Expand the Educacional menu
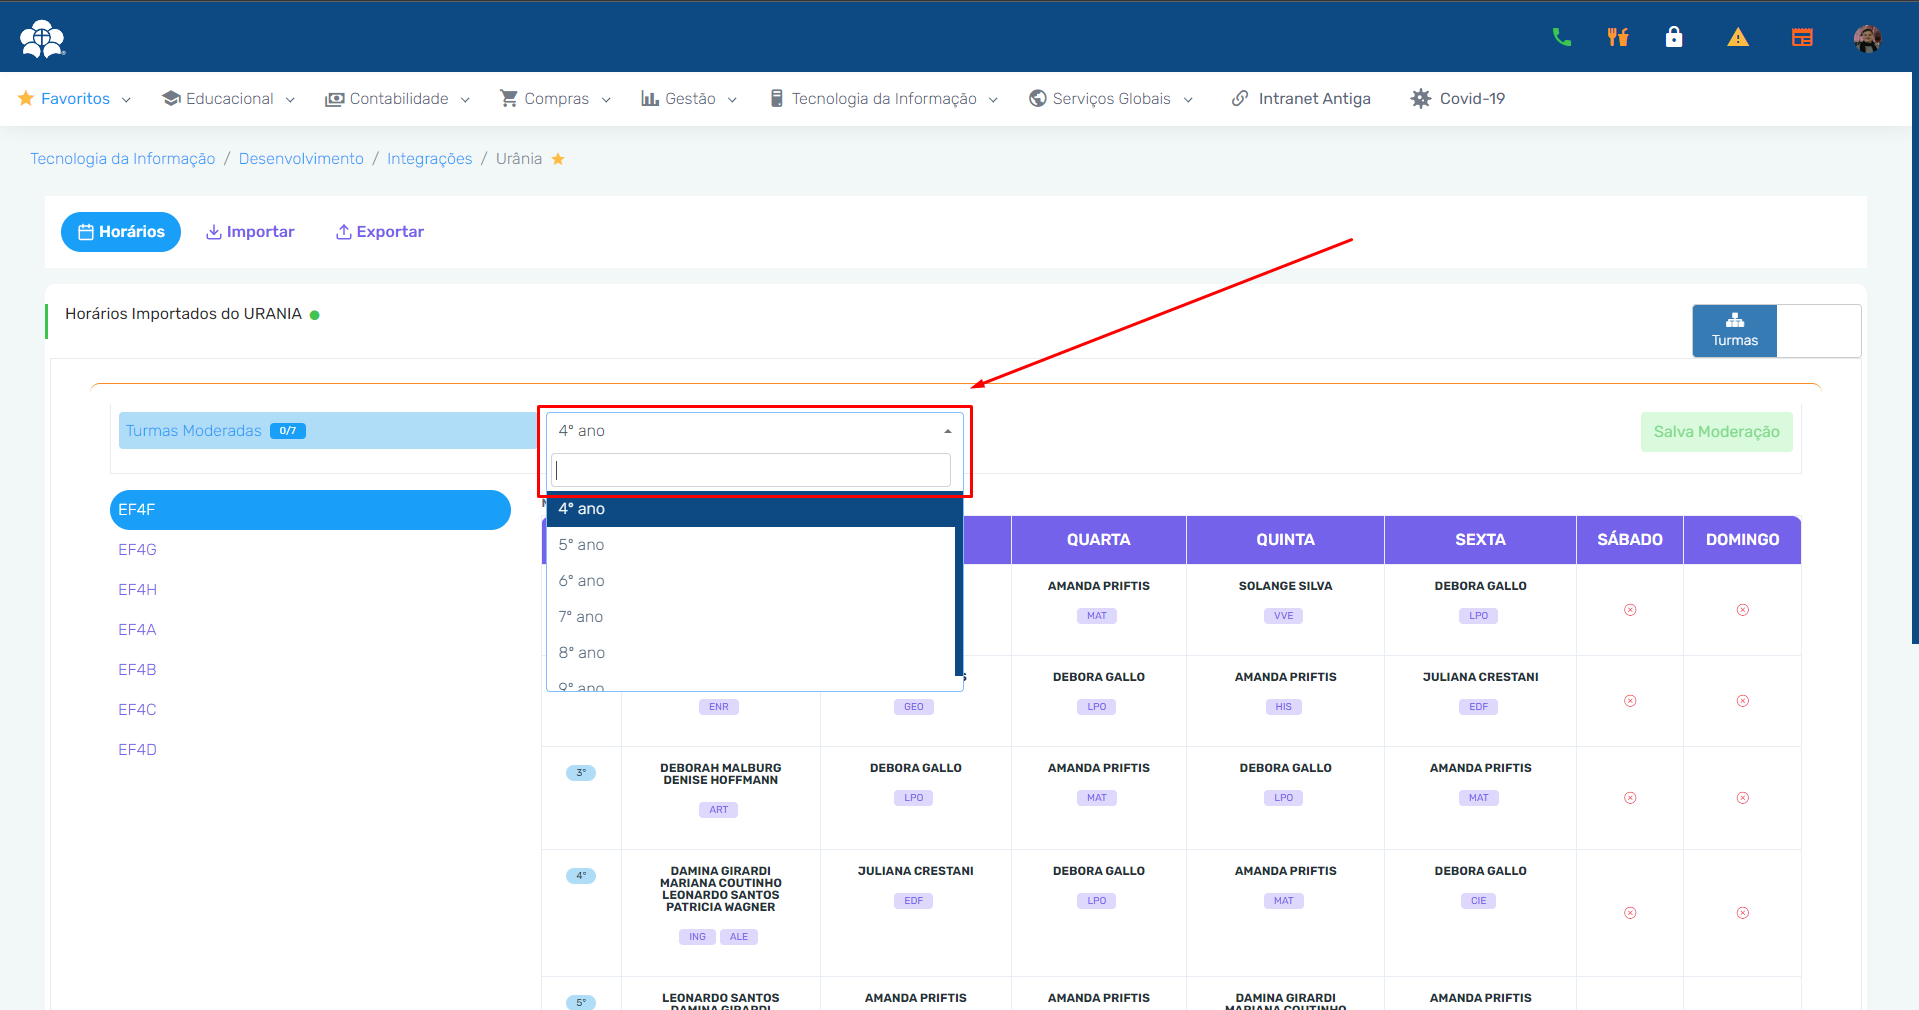 228,99
